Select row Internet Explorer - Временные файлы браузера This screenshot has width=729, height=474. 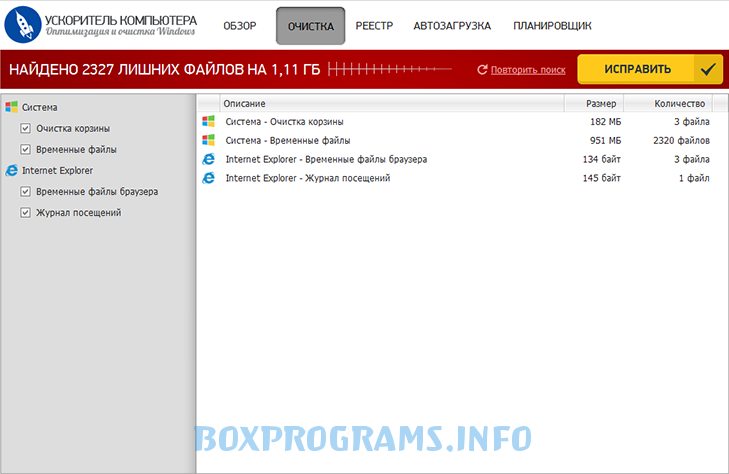click(462, 159)
